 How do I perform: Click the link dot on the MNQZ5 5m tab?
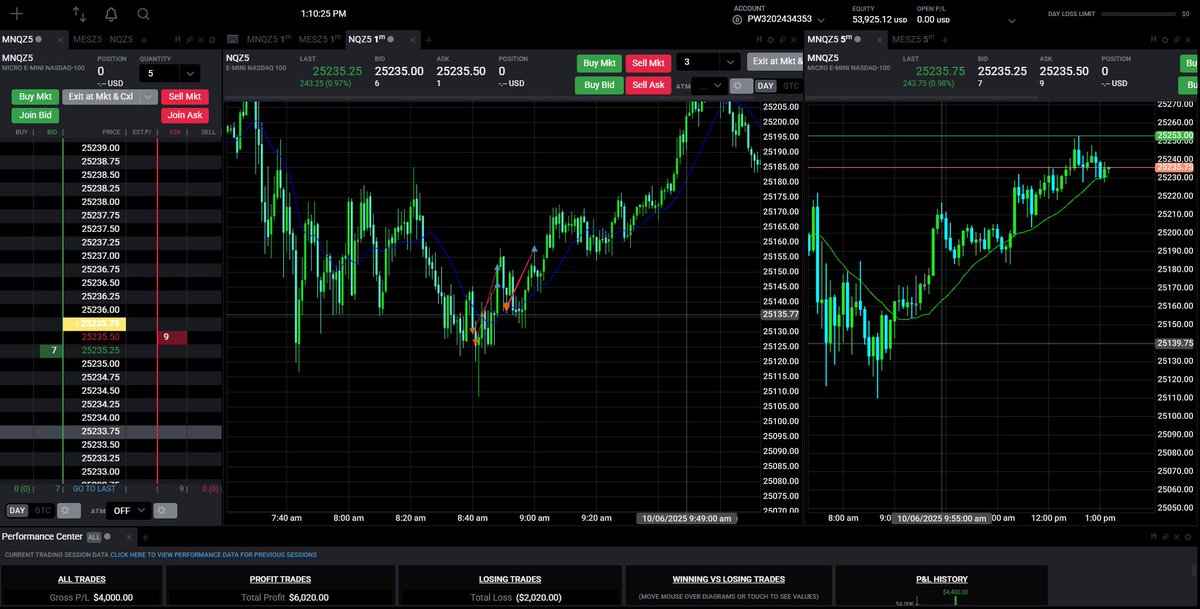[x=857, y=39]
